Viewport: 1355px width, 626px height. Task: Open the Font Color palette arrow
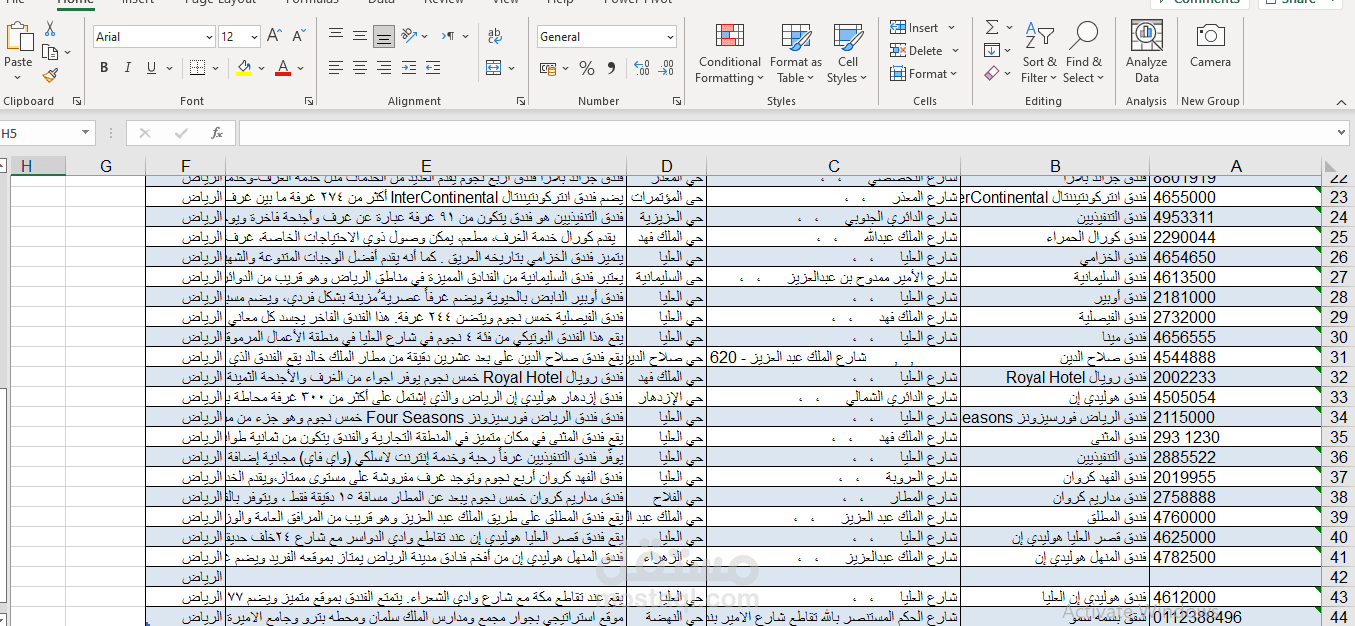tap(299, 68)
